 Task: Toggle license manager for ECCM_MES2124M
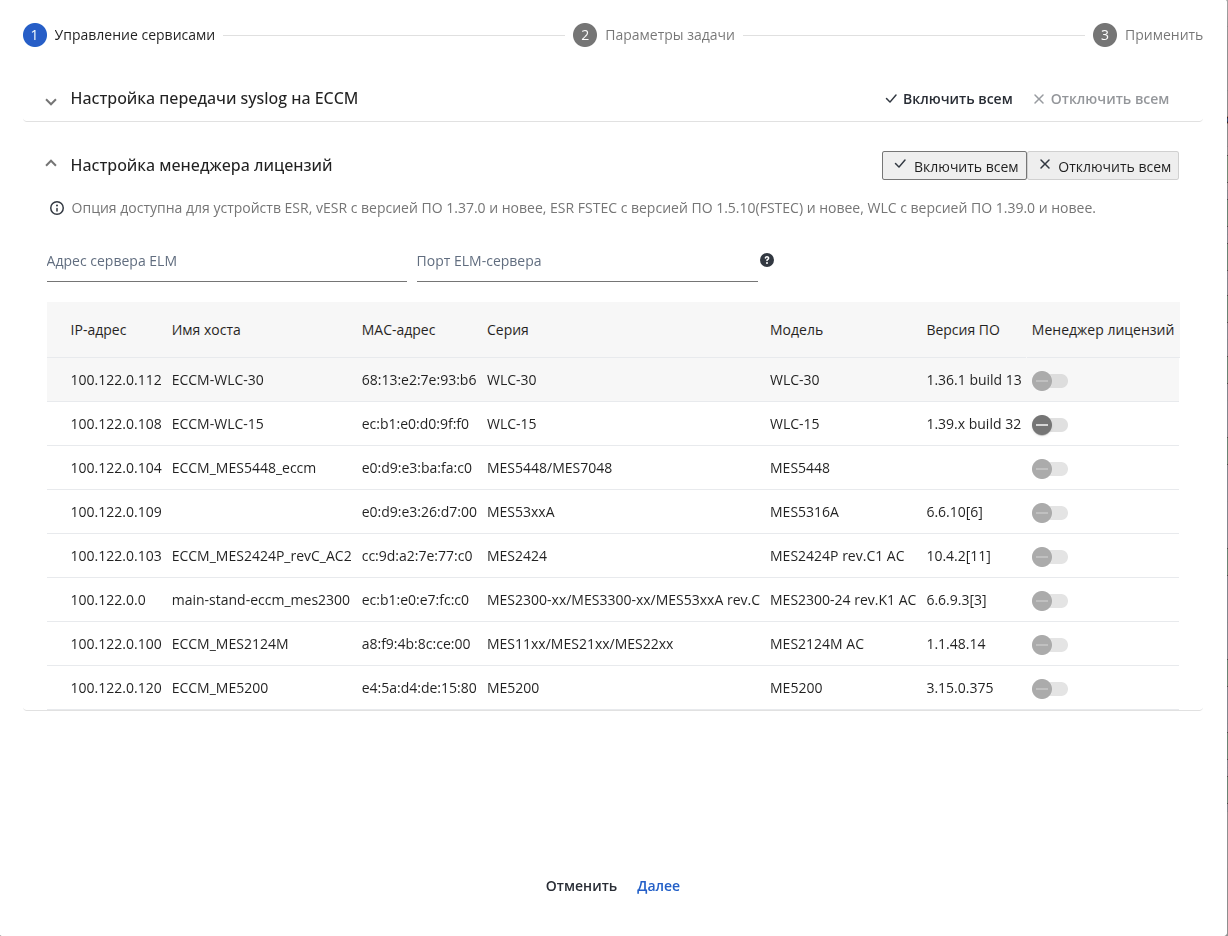[1050, 645]
